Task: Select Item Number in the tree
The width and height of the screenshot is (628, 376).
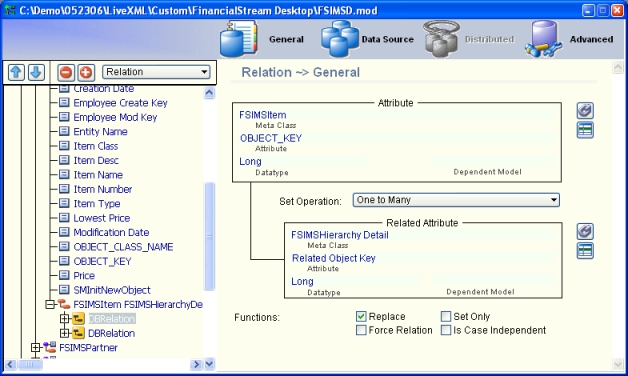Action: click(103, 189)
